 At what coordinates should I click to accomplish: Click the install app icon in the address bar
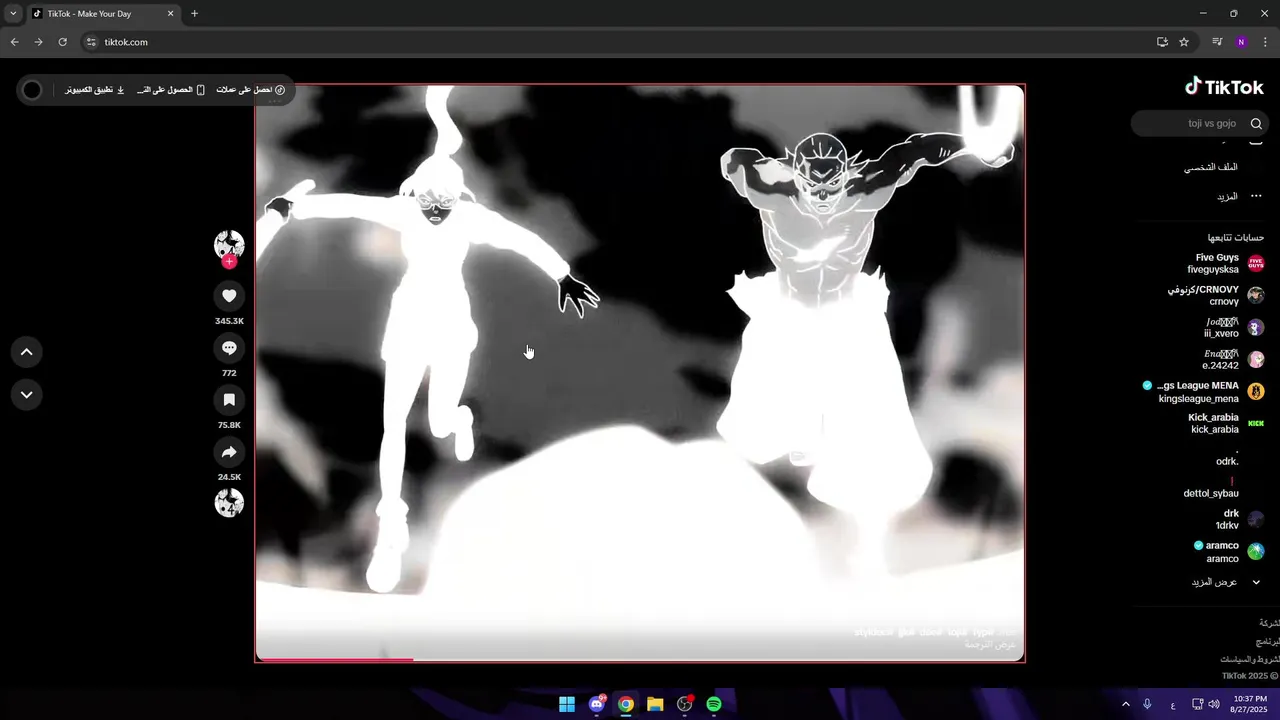coord(1162,42)
